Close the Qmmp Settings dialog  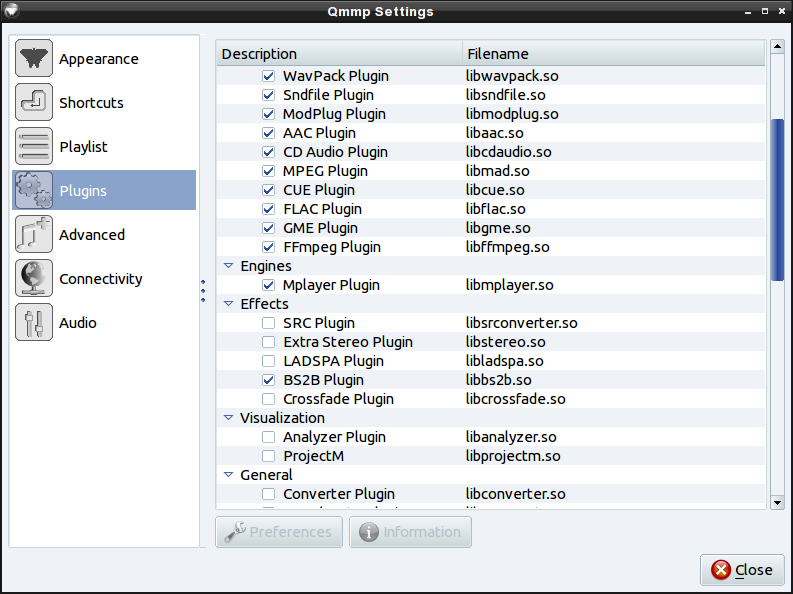tap(742, 570)
